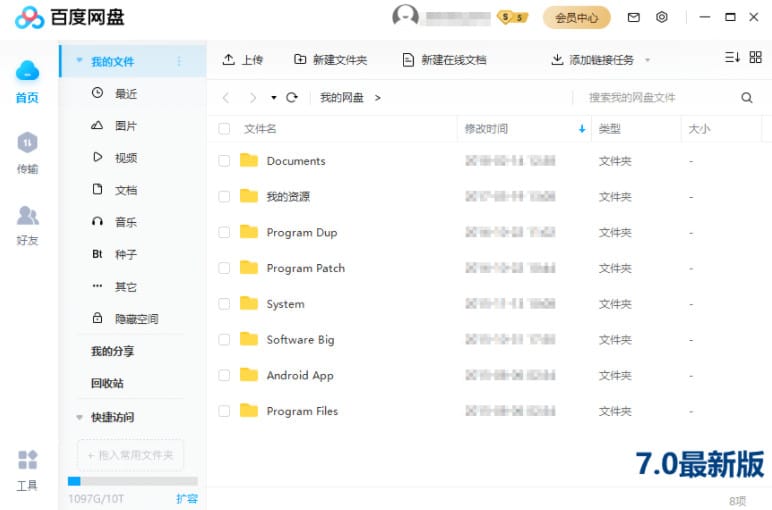Open the 首页 home cloud icon

(28, 71)
